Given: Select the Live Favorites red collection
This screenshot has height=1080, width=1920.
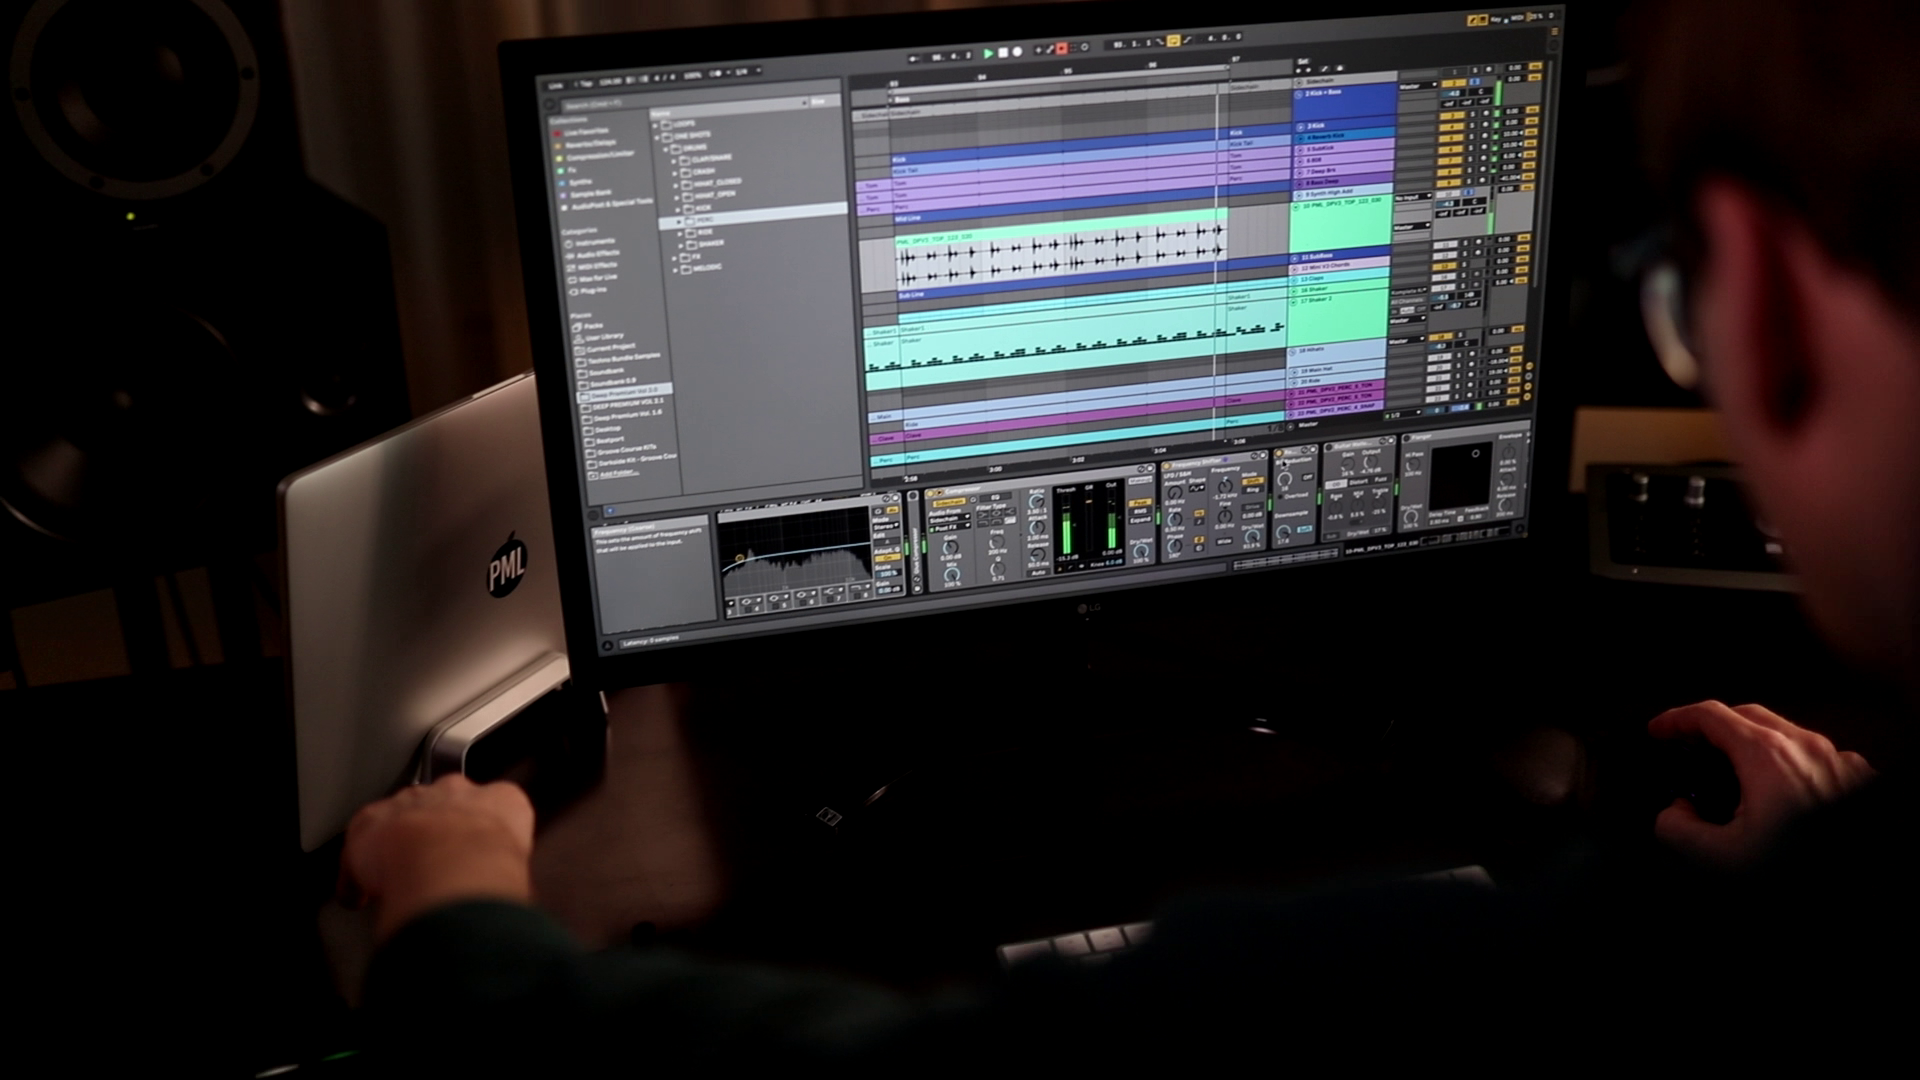Looking at the screenshot, I should pos(580,132).
